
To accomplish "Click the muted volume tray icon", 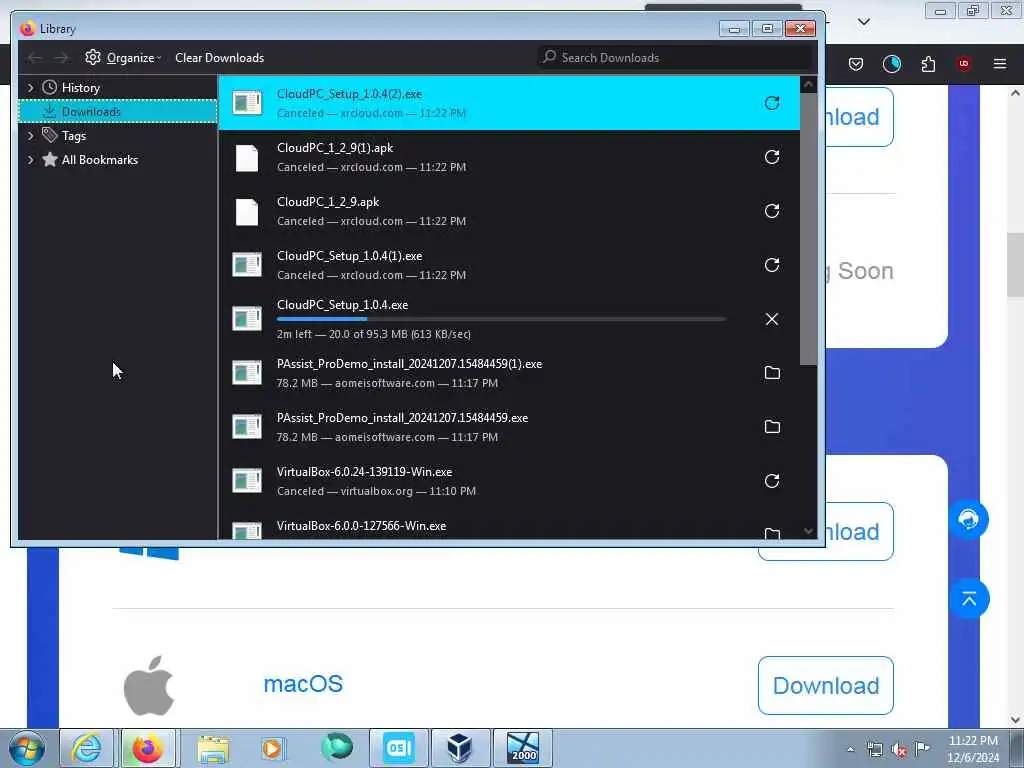I will click(899, 750).
